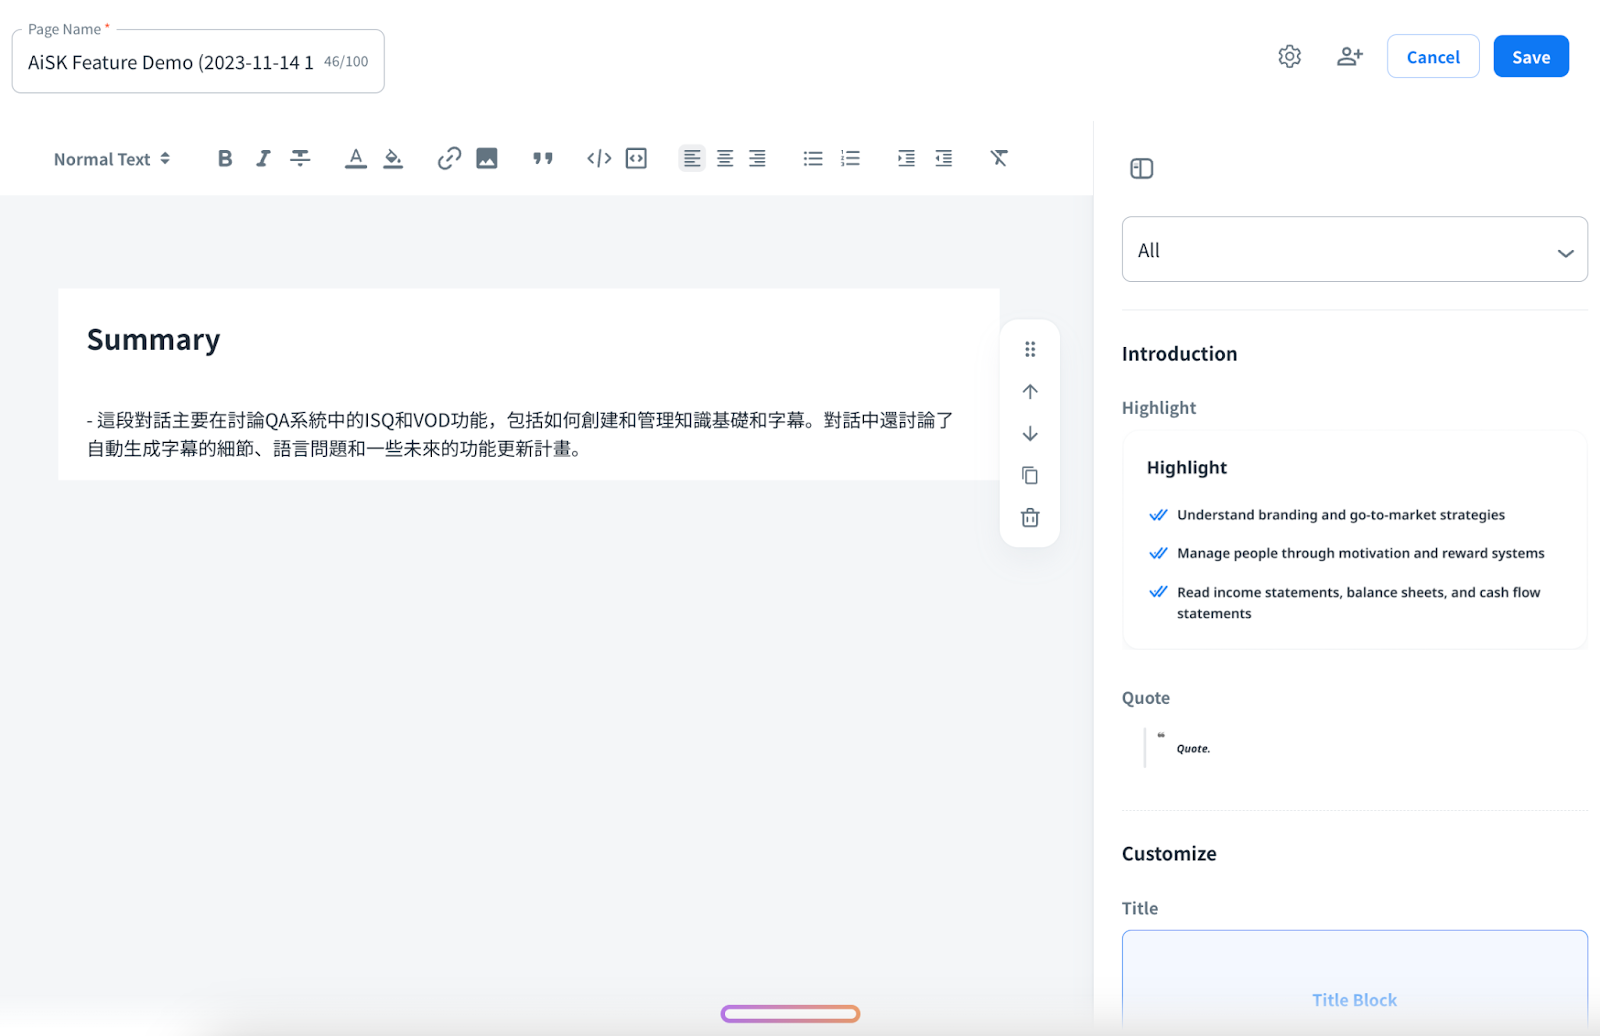Open text color picker
Screen dimensions: 1600x1036
click(355, 158)
